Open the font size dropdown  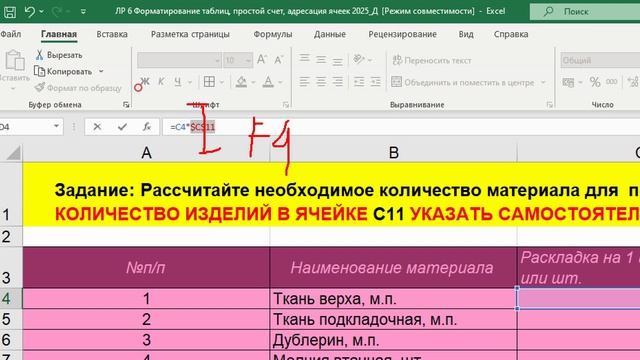pos(248,60)
